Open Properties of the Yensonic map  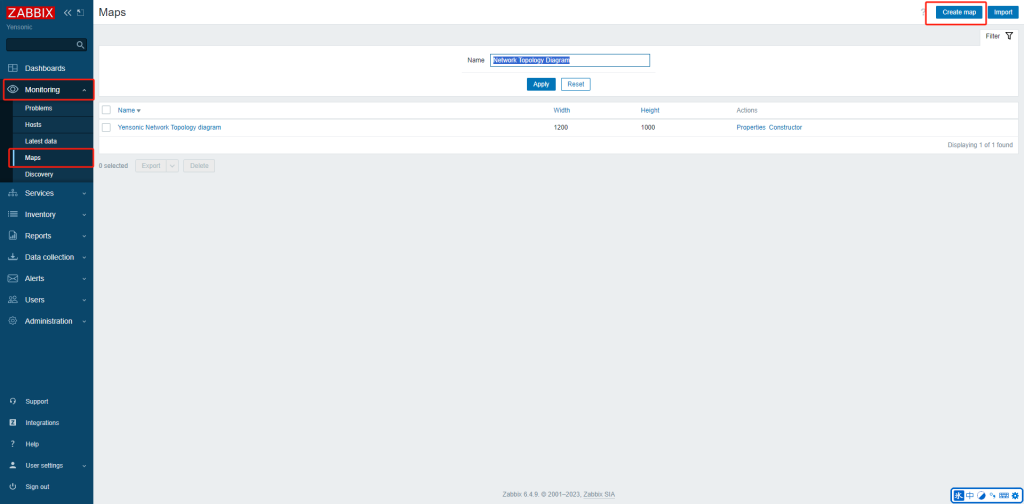tap(751, 127)
